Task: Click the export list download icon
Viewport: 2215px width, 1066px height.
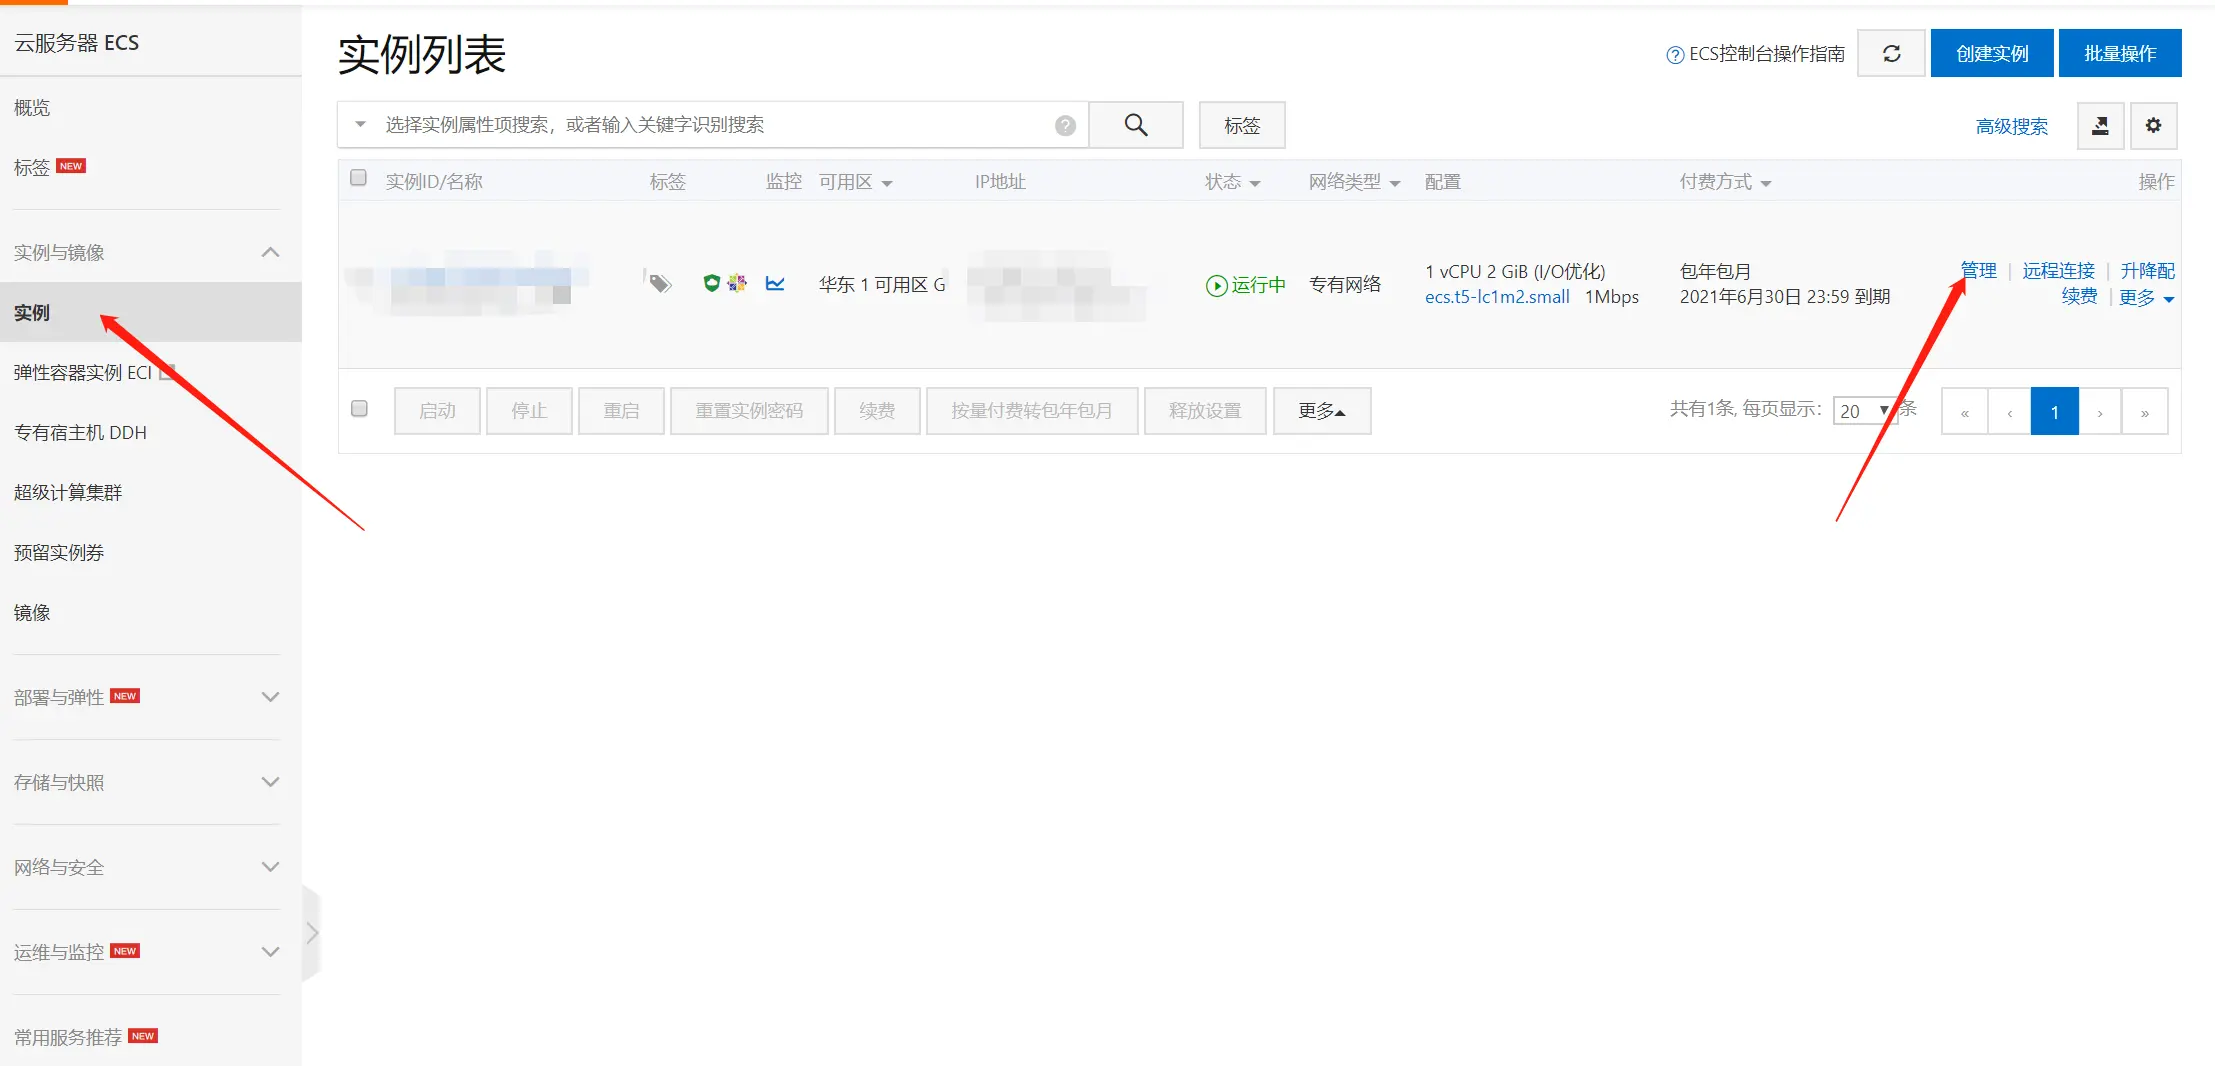Action: tap(2100, 126)
